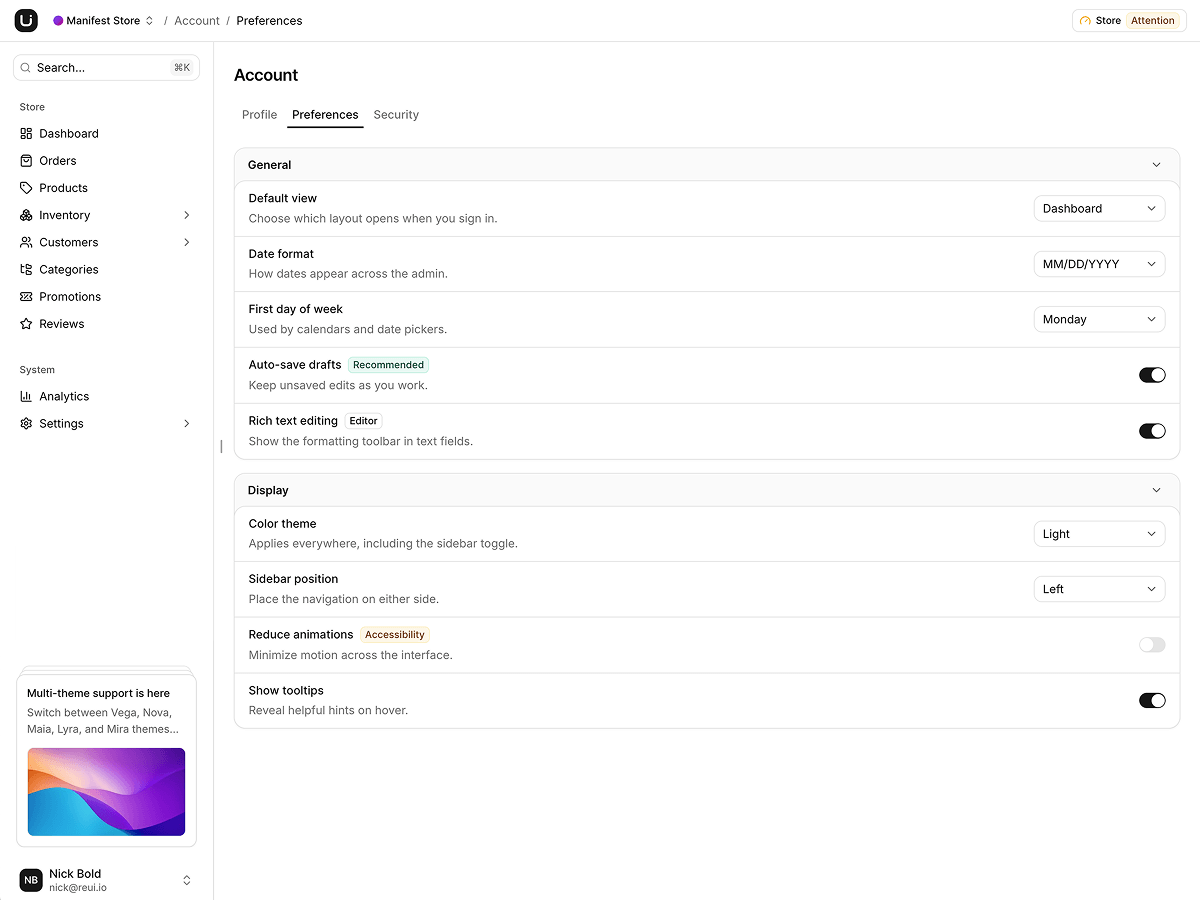
Task: Collapse the Display section chevron
Action: [1156, 490]
